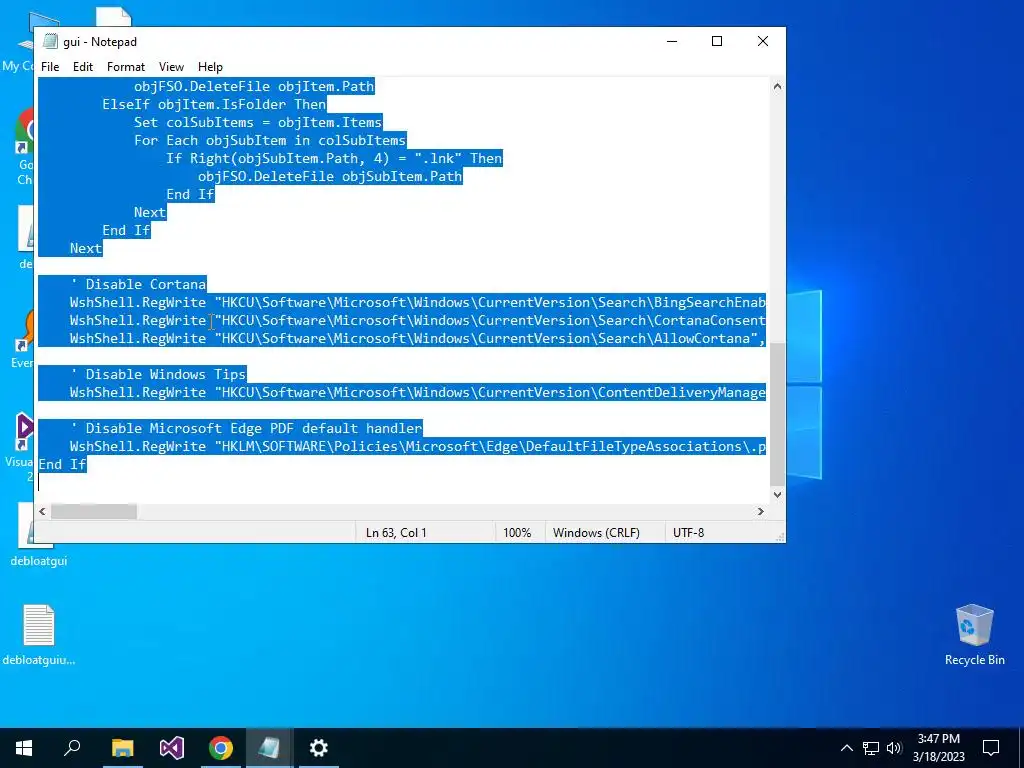1024x768 pixels.
Task: Click the final 'End If' line
Action: point(62,464)
